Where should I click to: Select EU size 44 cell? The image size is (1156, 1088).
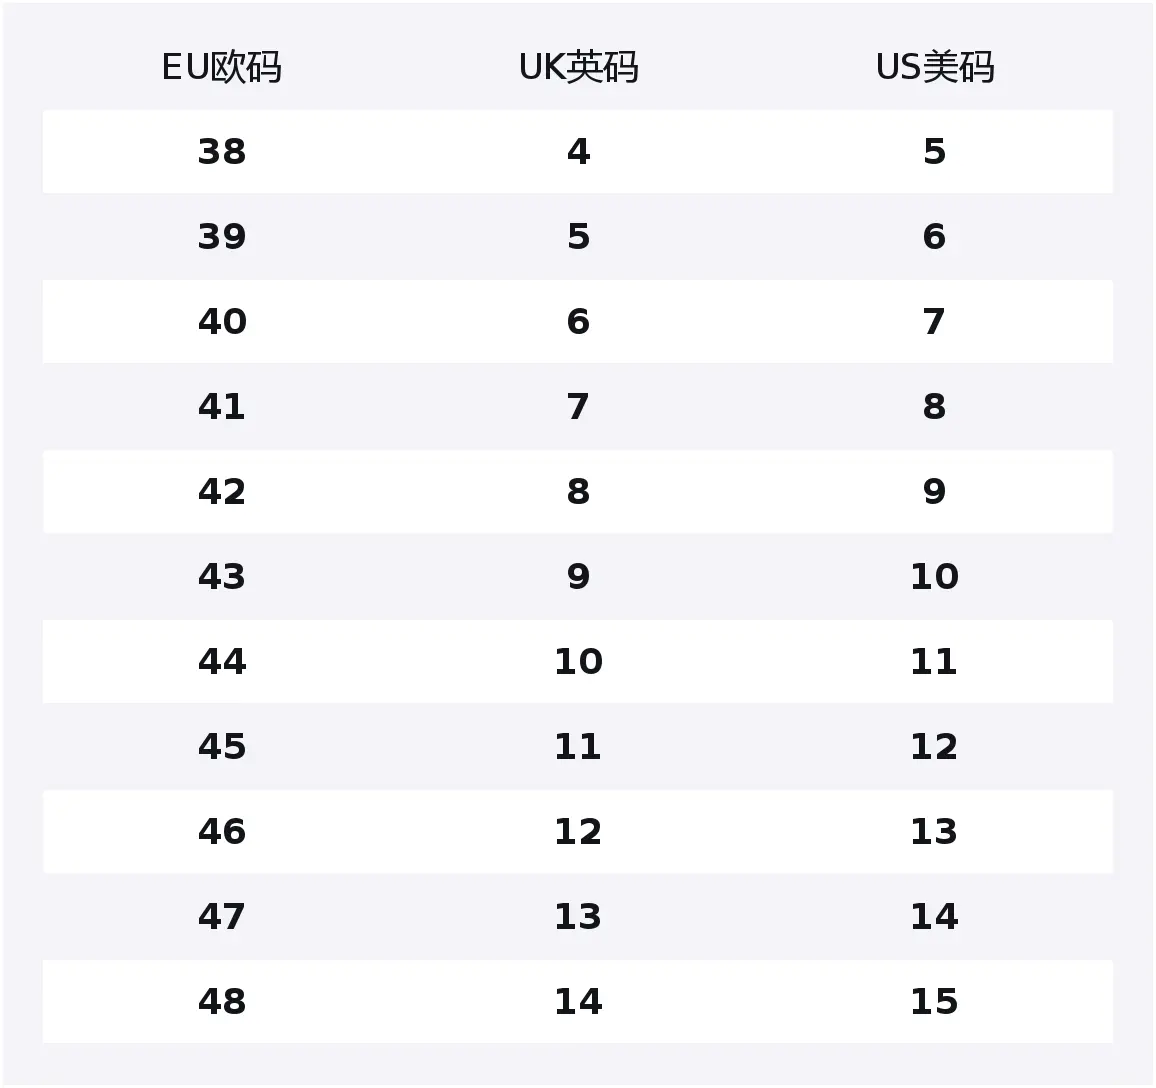pyautogui.click(x=221, y=662)
